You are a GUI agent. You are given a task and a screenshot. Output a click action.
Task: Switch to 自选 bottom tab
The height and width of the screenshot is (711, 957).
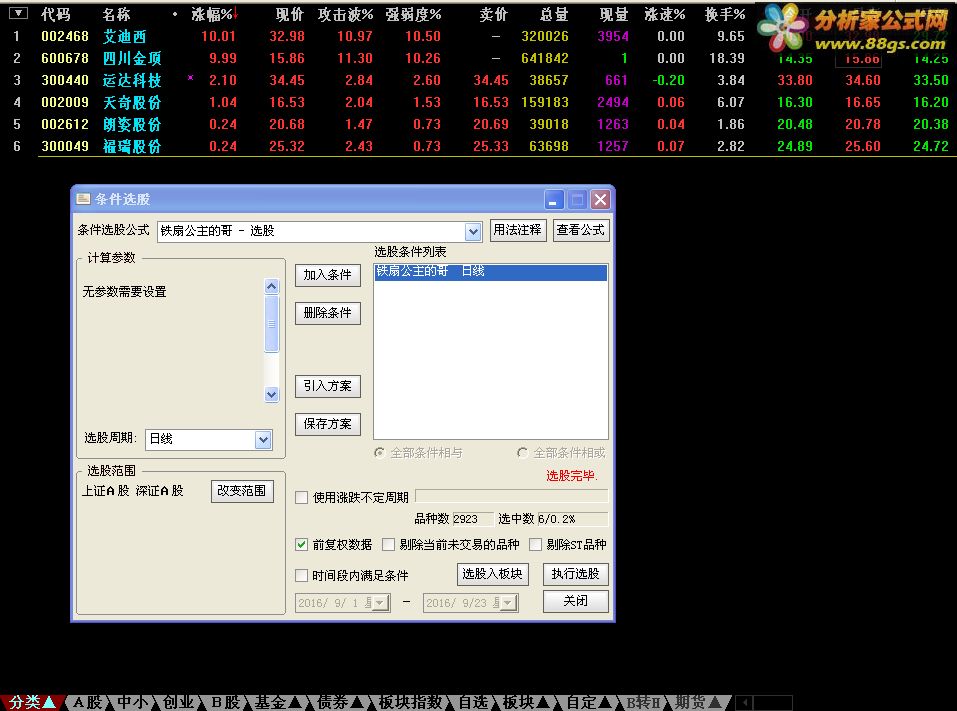[474, 702]
